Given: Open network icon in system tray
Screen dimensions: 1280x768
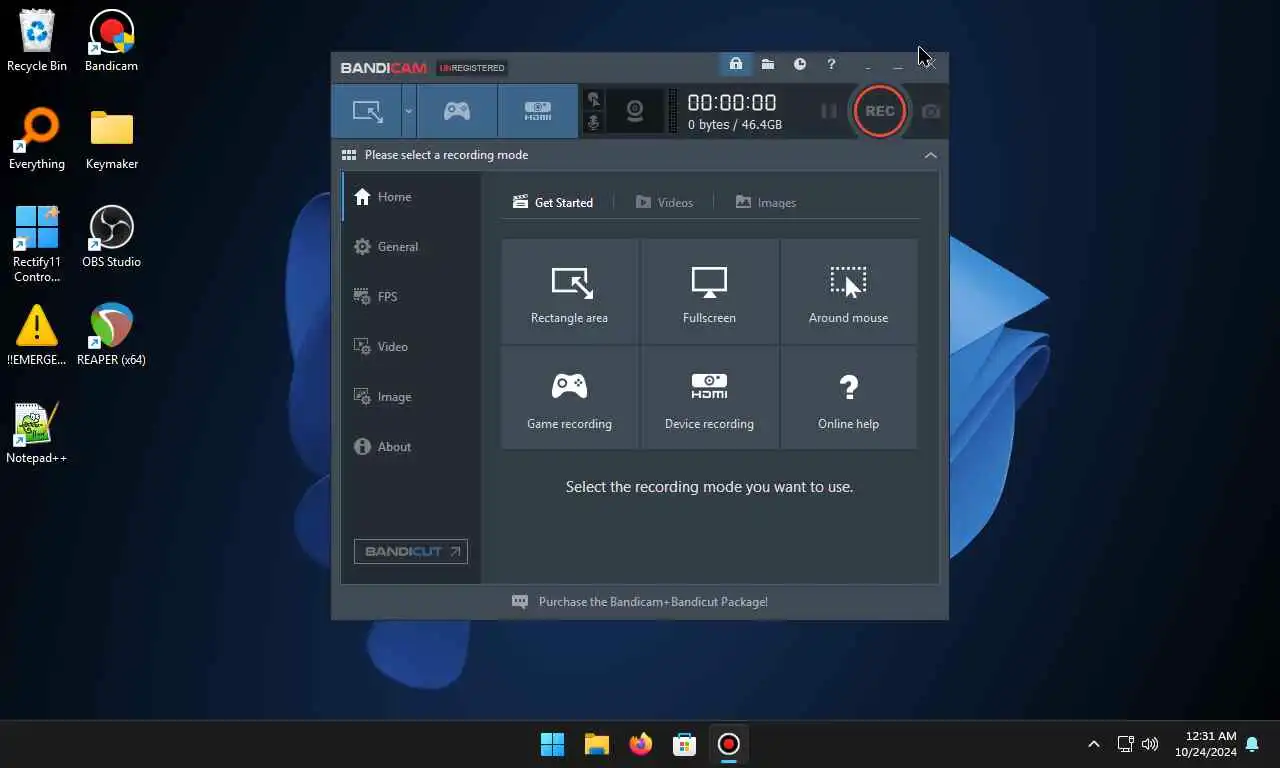Looking at the screenshot, I should [x=1125, y=744].
